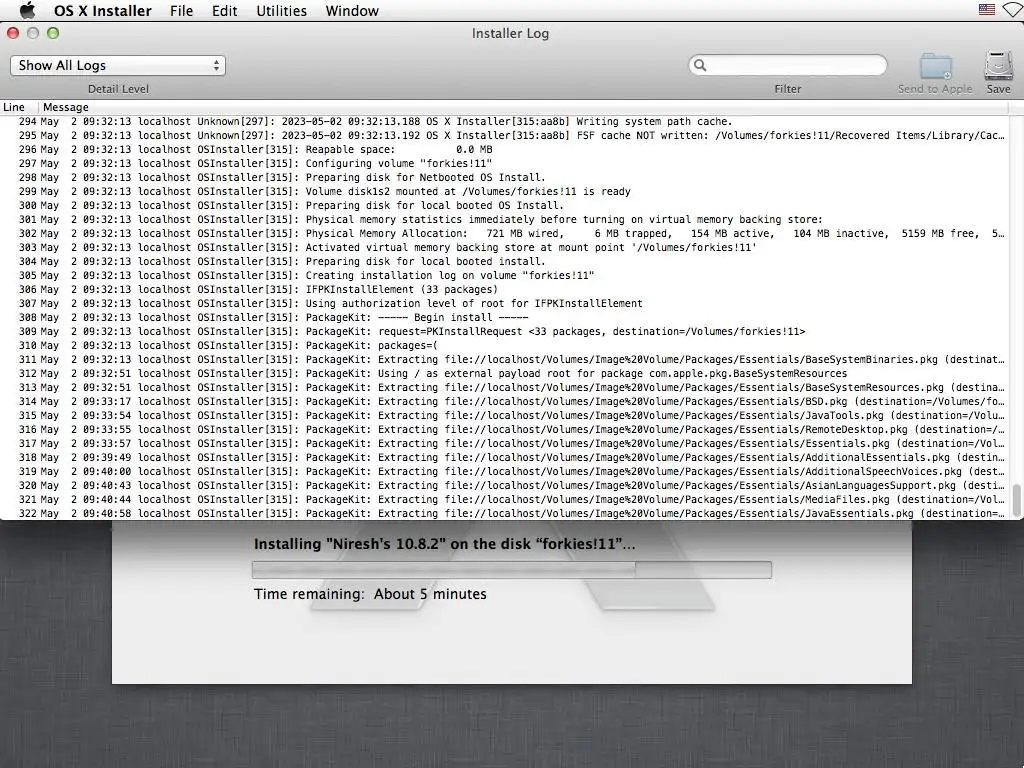Screen dimensions: 1024x768
Task: Select line 314 BSD.pkg entry
Action: (504, 402)
